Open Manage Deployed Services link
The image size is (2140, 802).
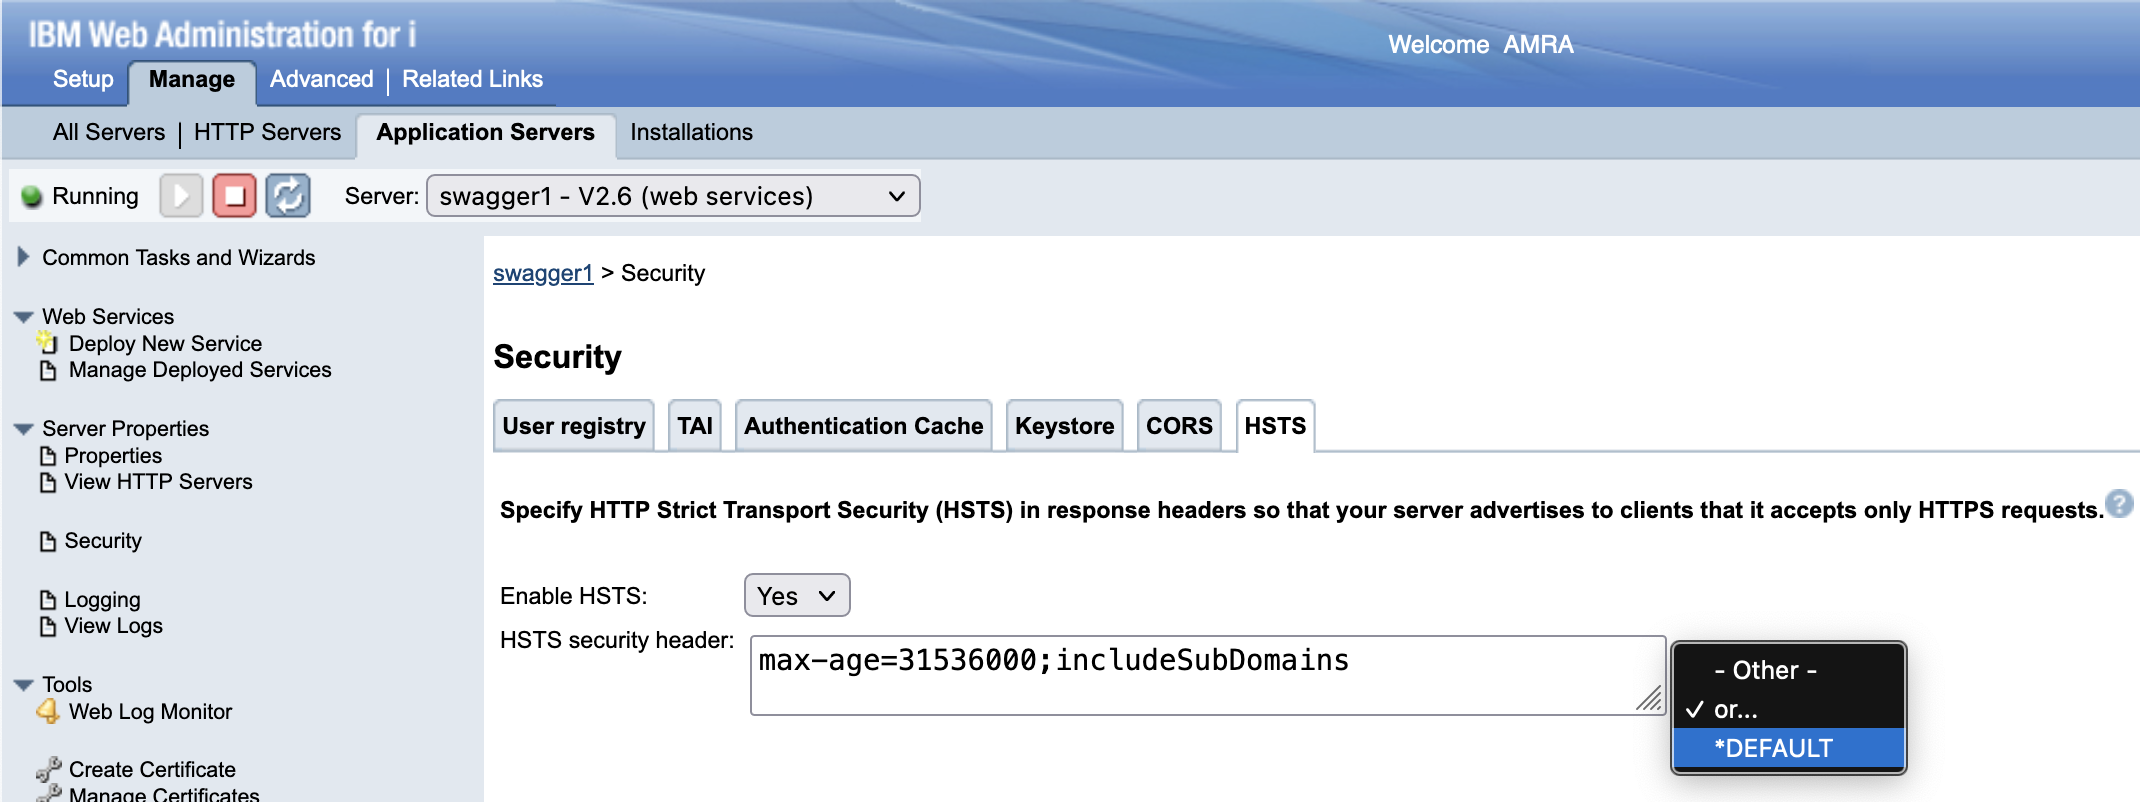[200, 370]
